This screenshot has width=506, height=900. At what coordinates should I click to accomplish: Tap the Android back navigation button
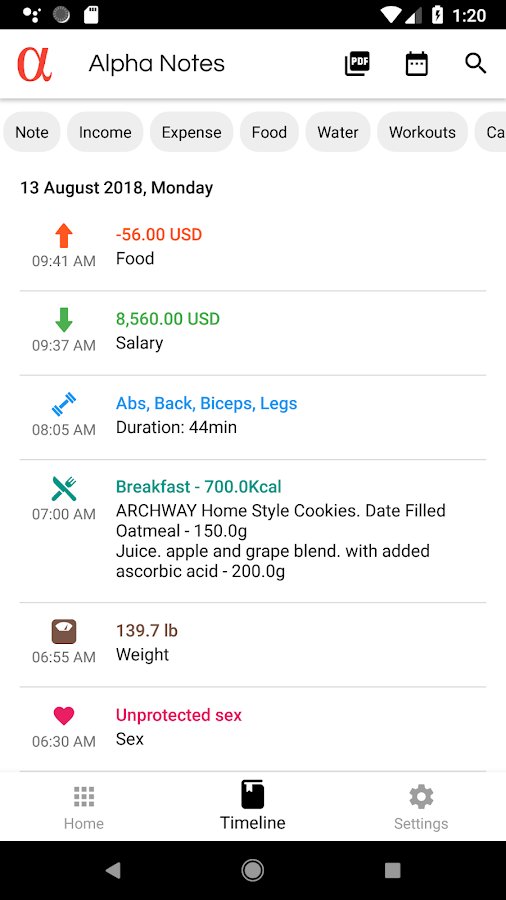[113, 870]
